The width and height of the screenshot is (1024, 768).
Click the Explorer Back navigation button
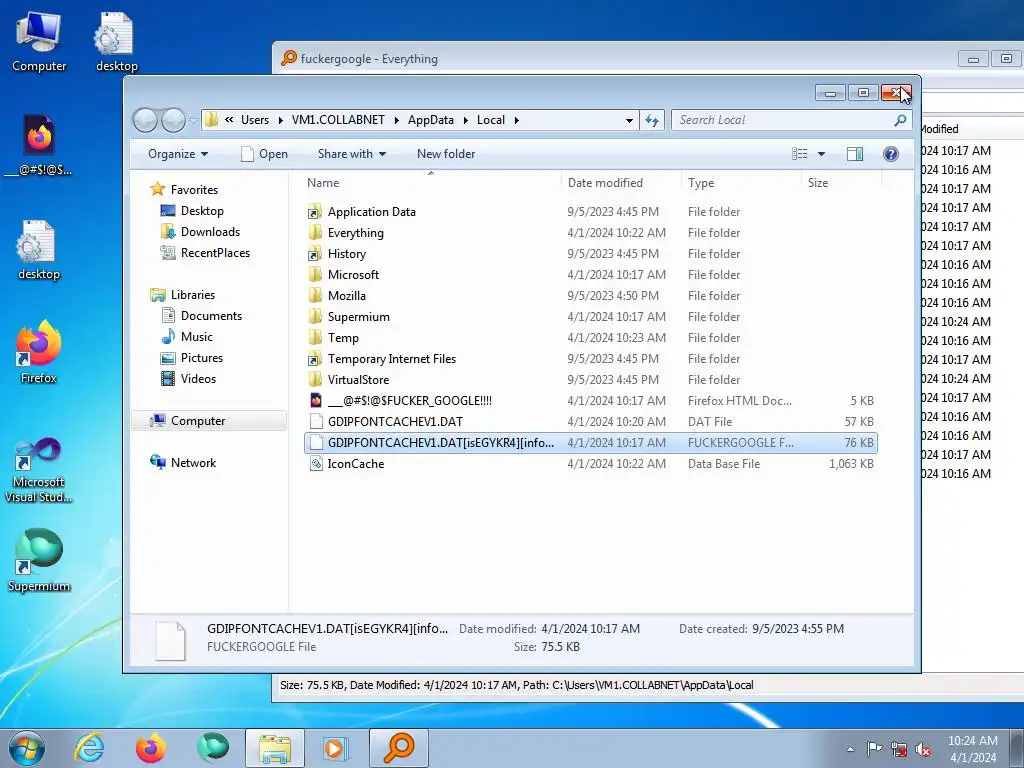coord(146,120)
